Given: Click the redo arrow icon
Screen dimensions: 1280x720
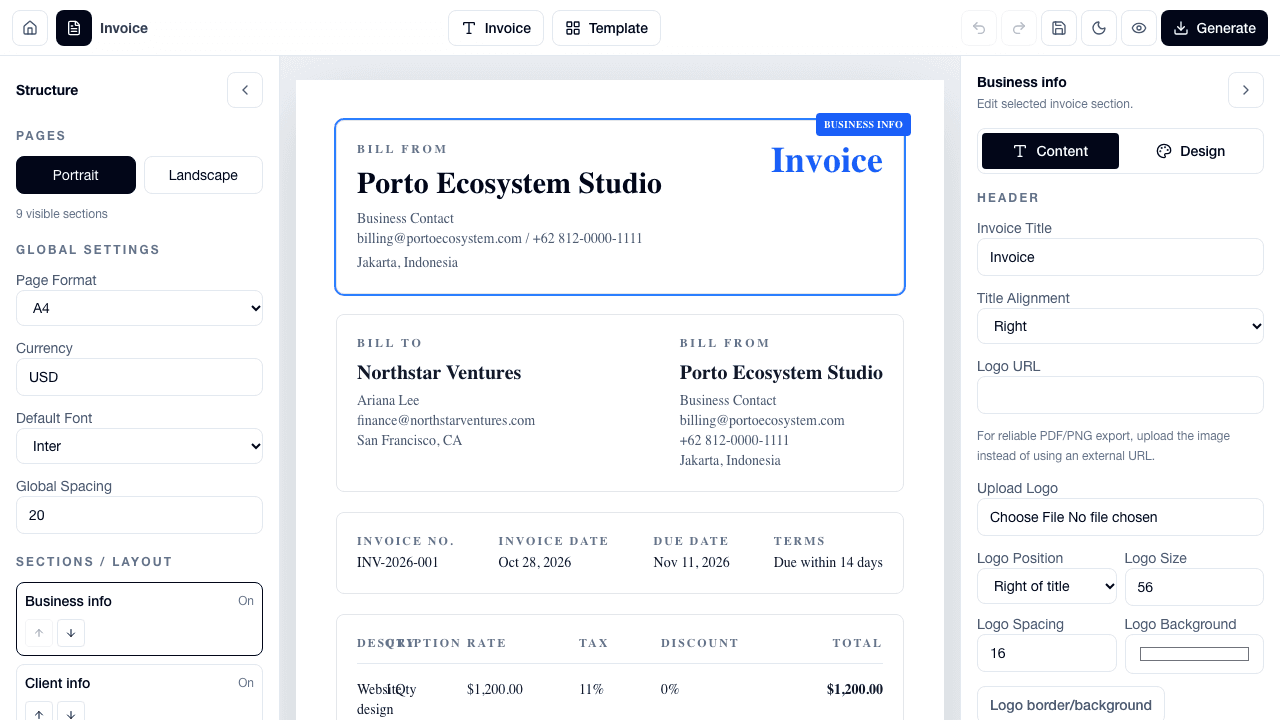Looking at the screenshot, I should (1019, 28).
